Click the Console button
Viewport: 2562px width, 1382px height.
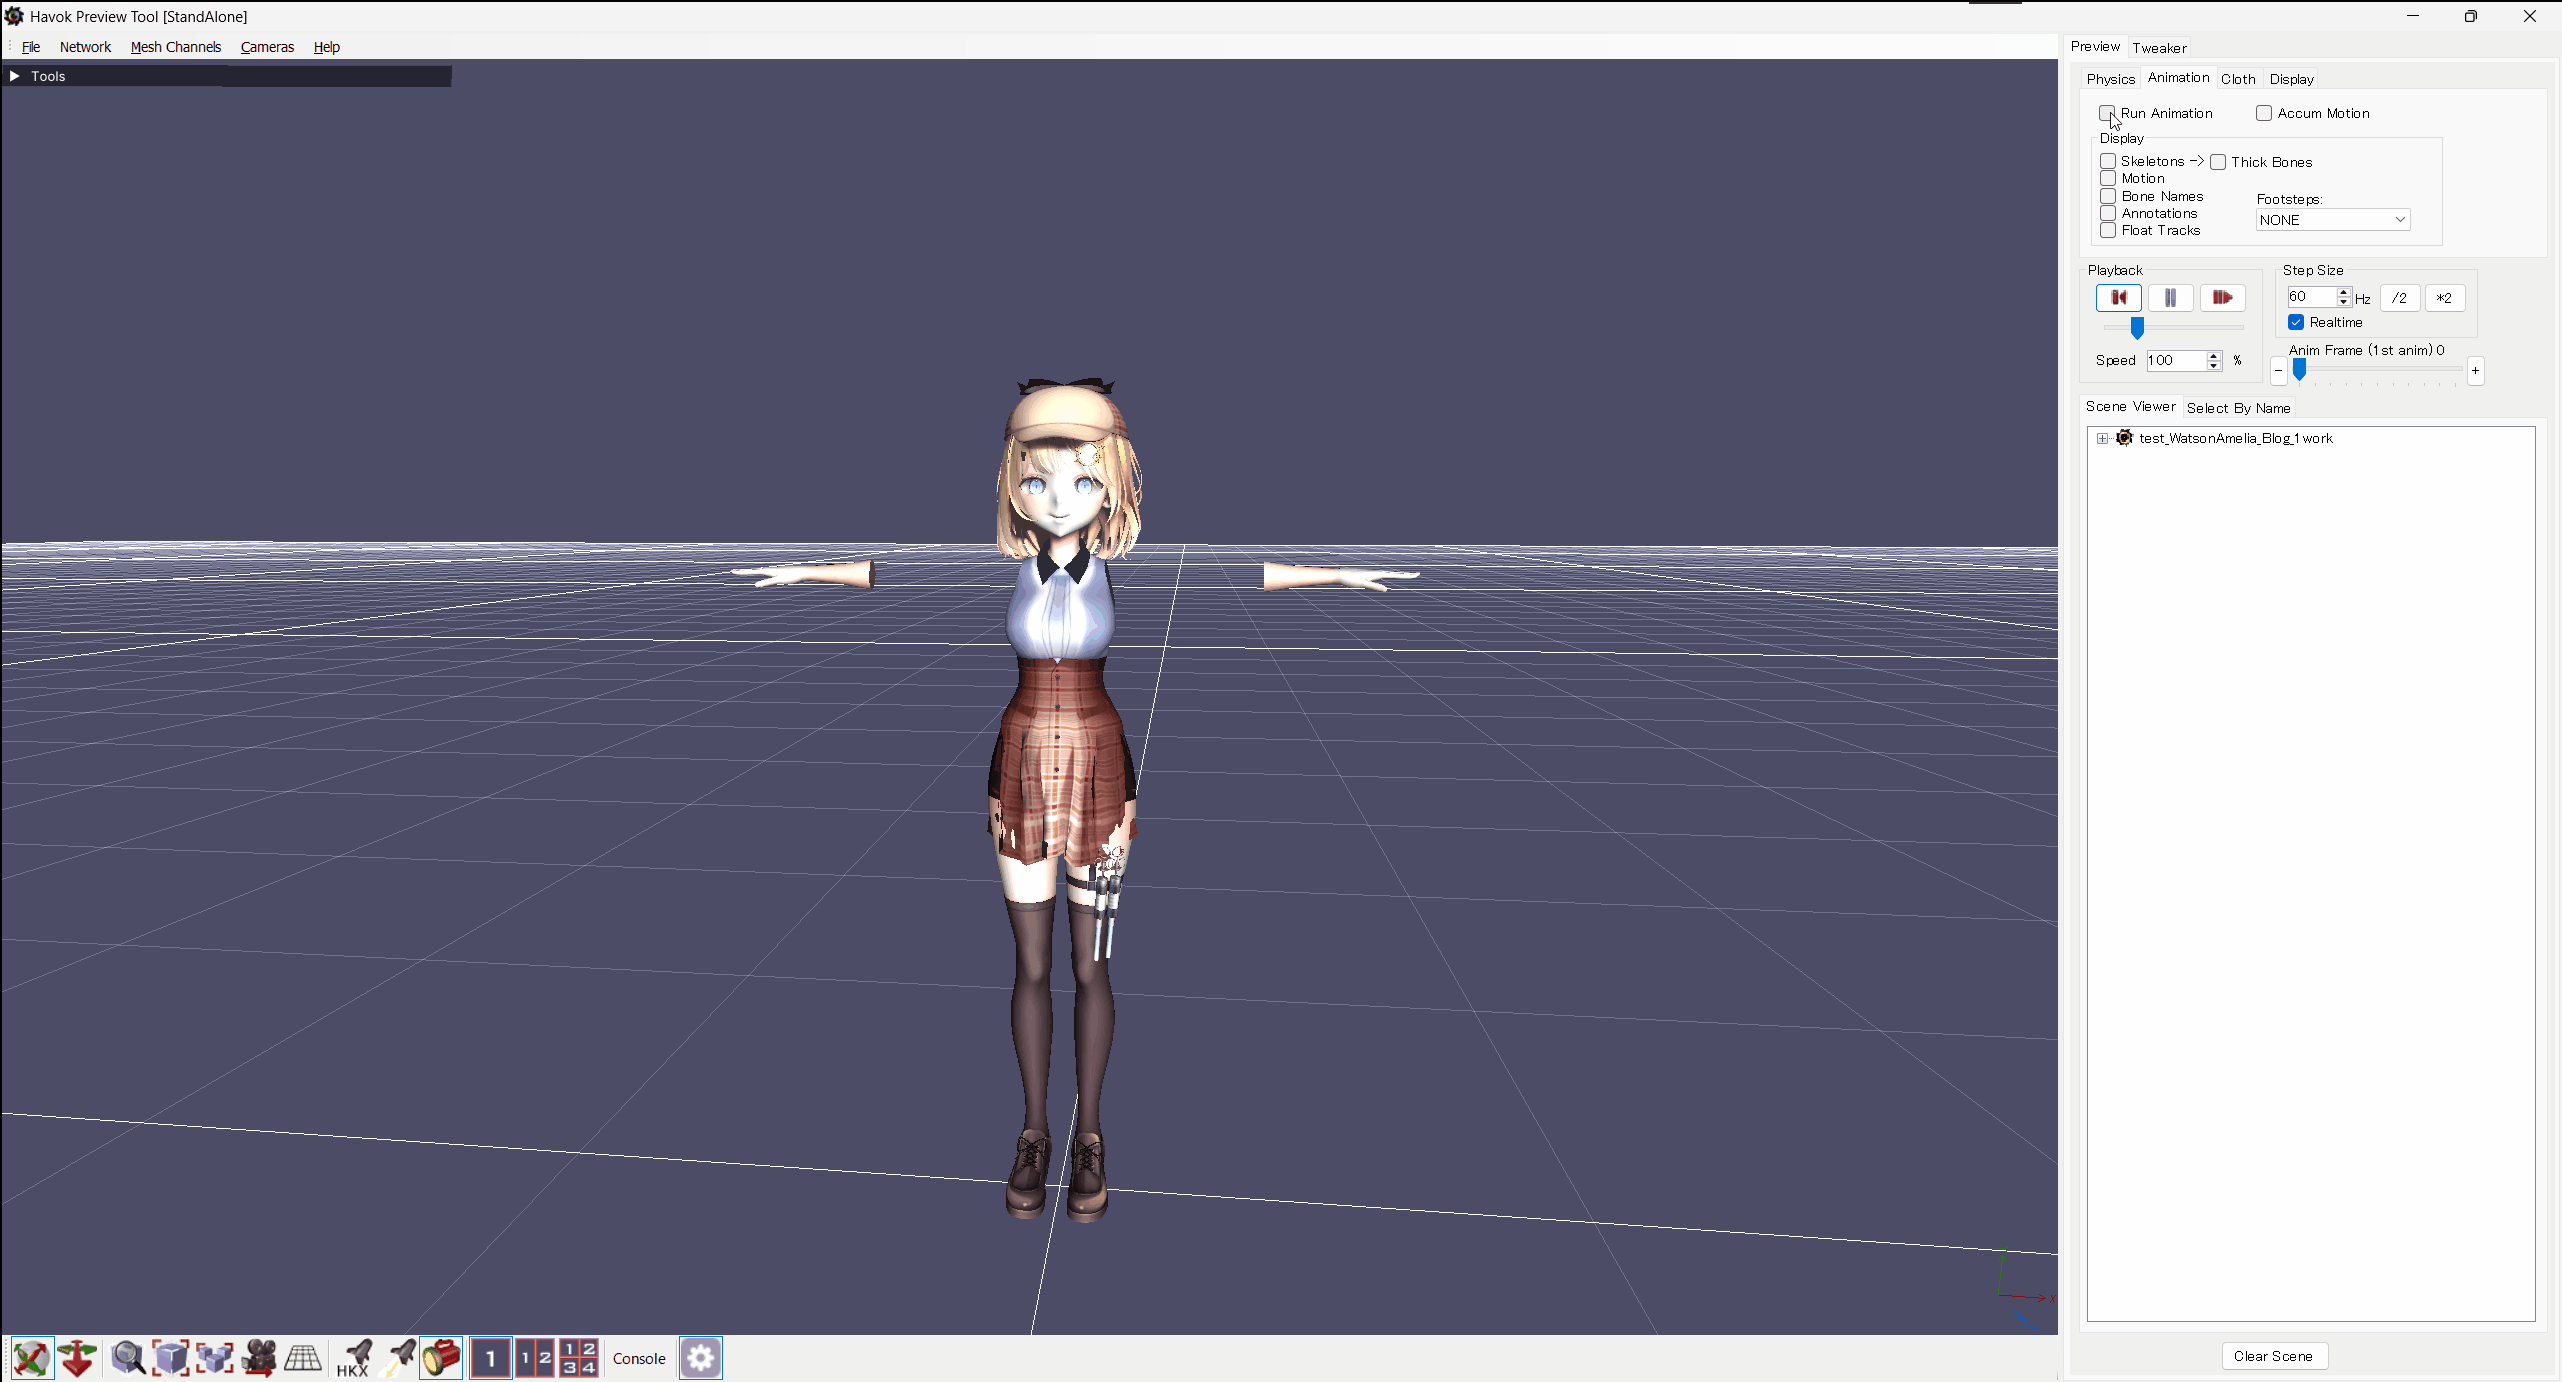click(639, 1358)
